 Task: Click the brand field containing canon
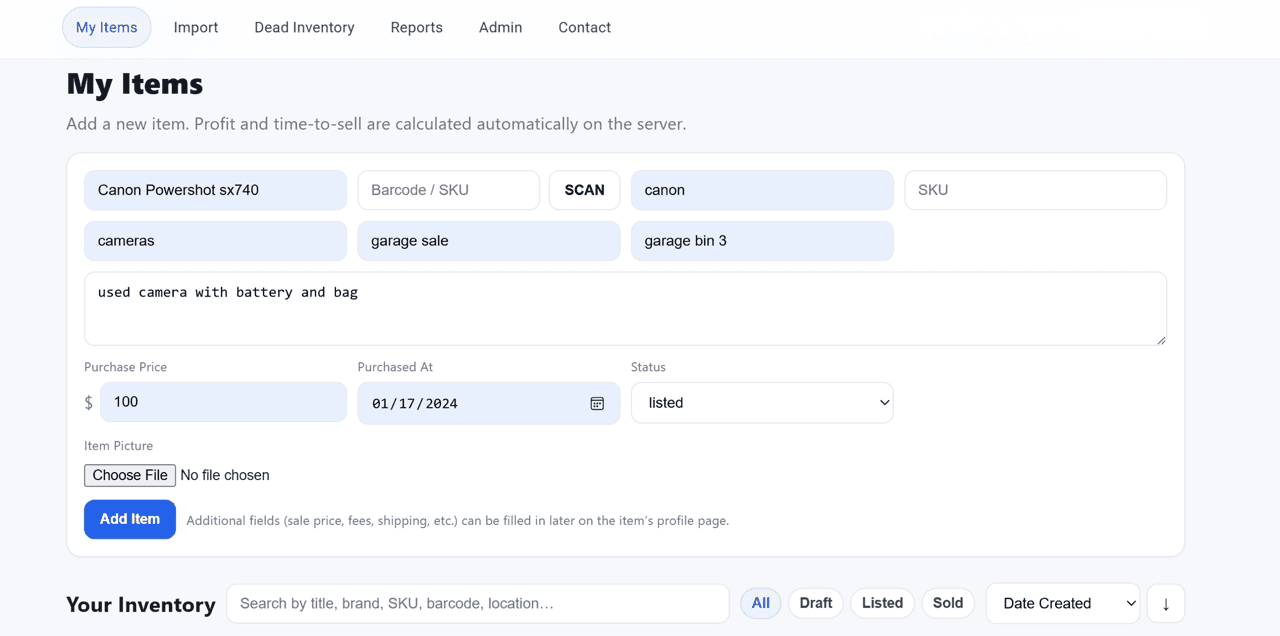pyautogui.click(x=762, y=189)
